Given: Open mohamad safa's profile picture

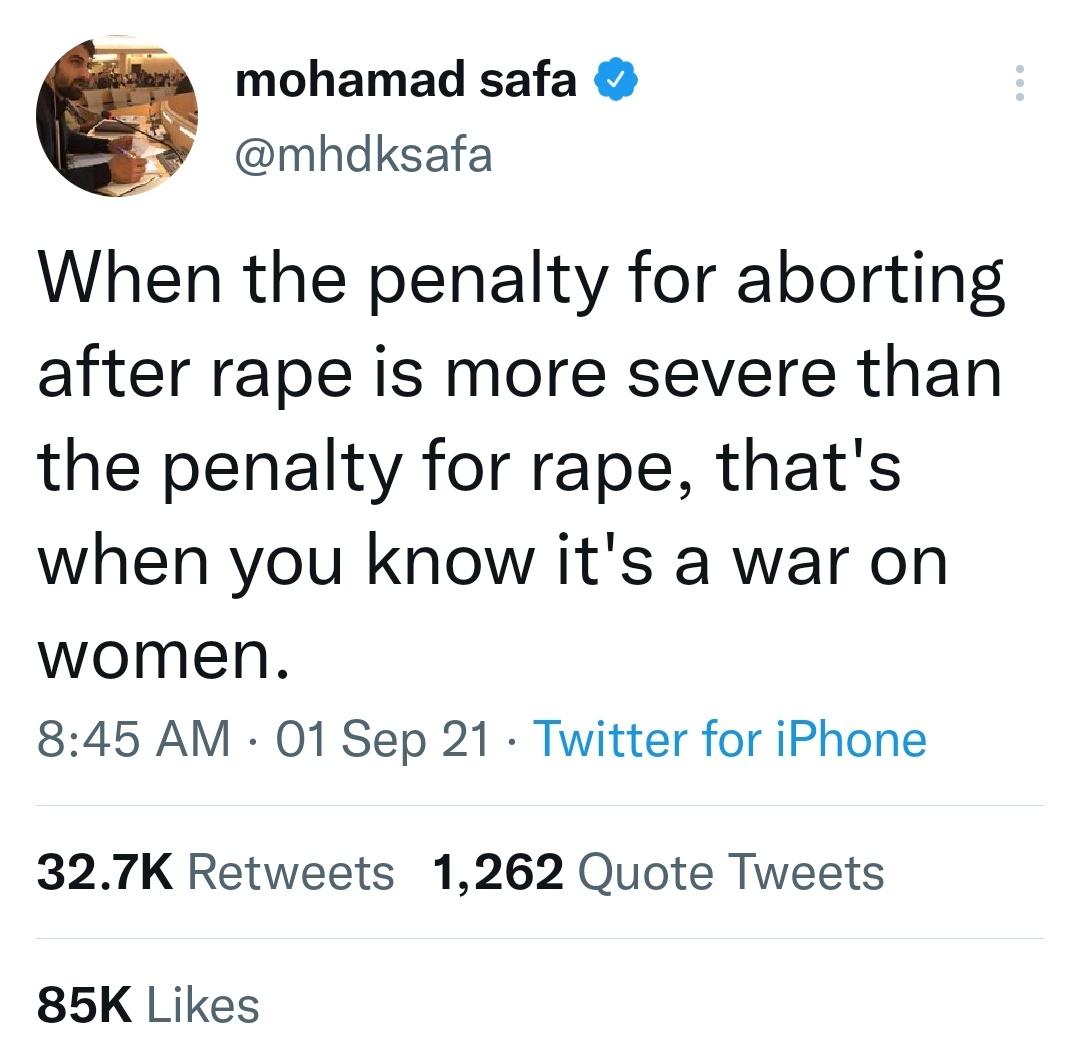Looking at the screenshot, I should coord(117,118).
